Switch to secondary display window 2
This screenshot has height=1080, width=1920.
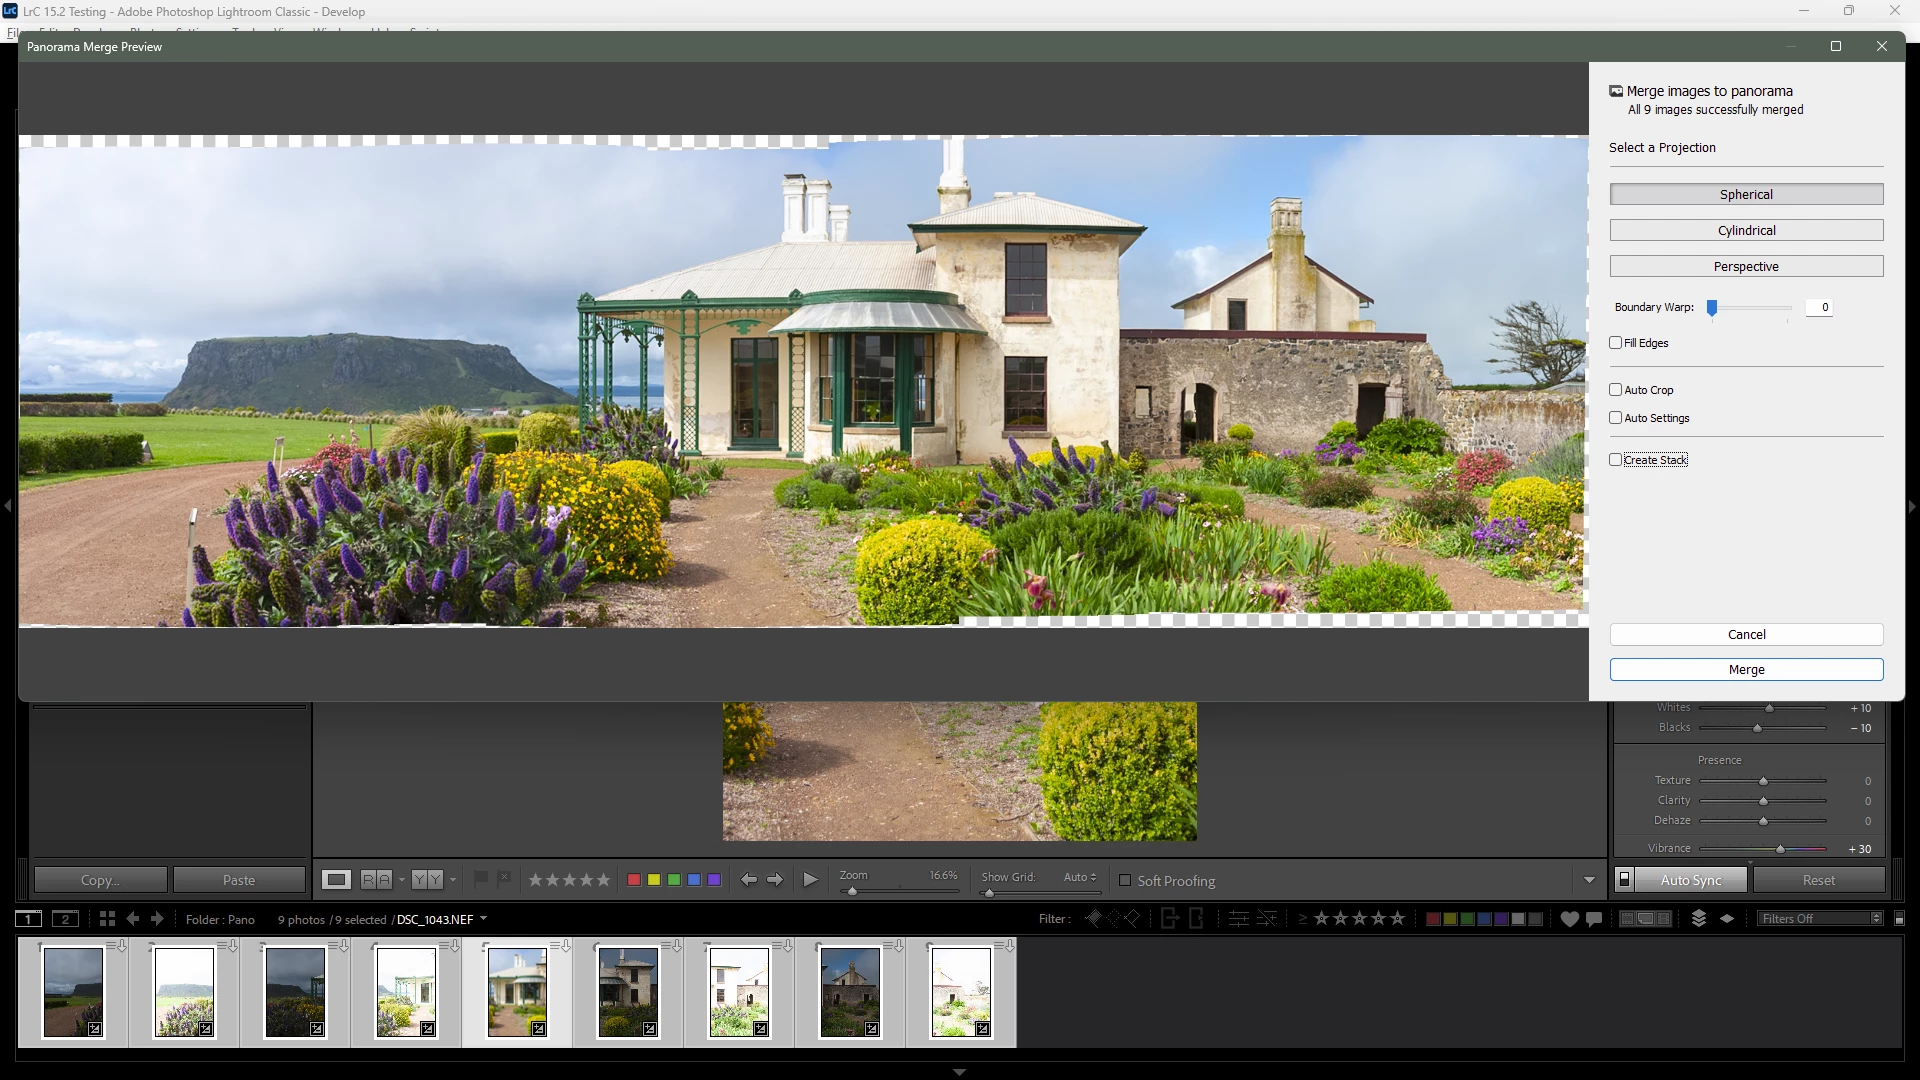pos(65,919)
